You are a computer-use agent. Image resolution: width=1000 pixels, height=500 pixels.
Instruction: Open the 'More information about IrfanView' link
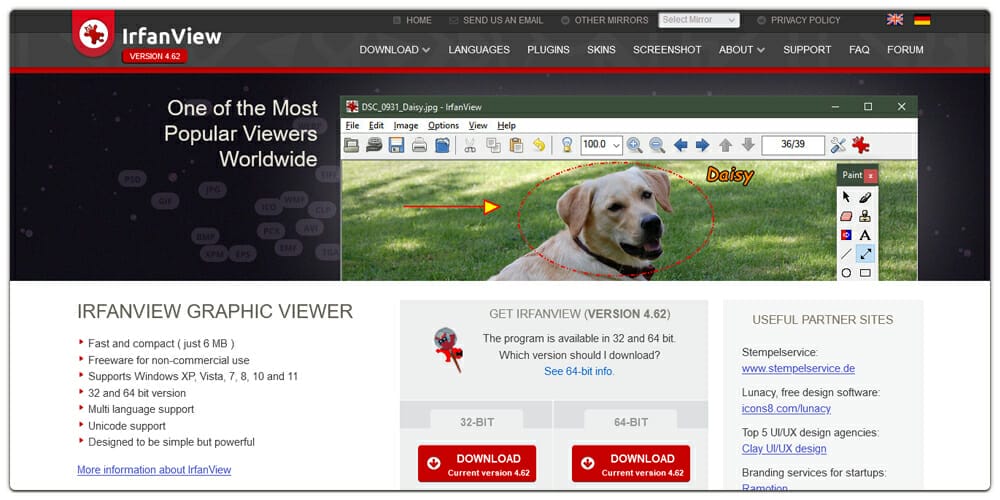(x=154, y=470)
